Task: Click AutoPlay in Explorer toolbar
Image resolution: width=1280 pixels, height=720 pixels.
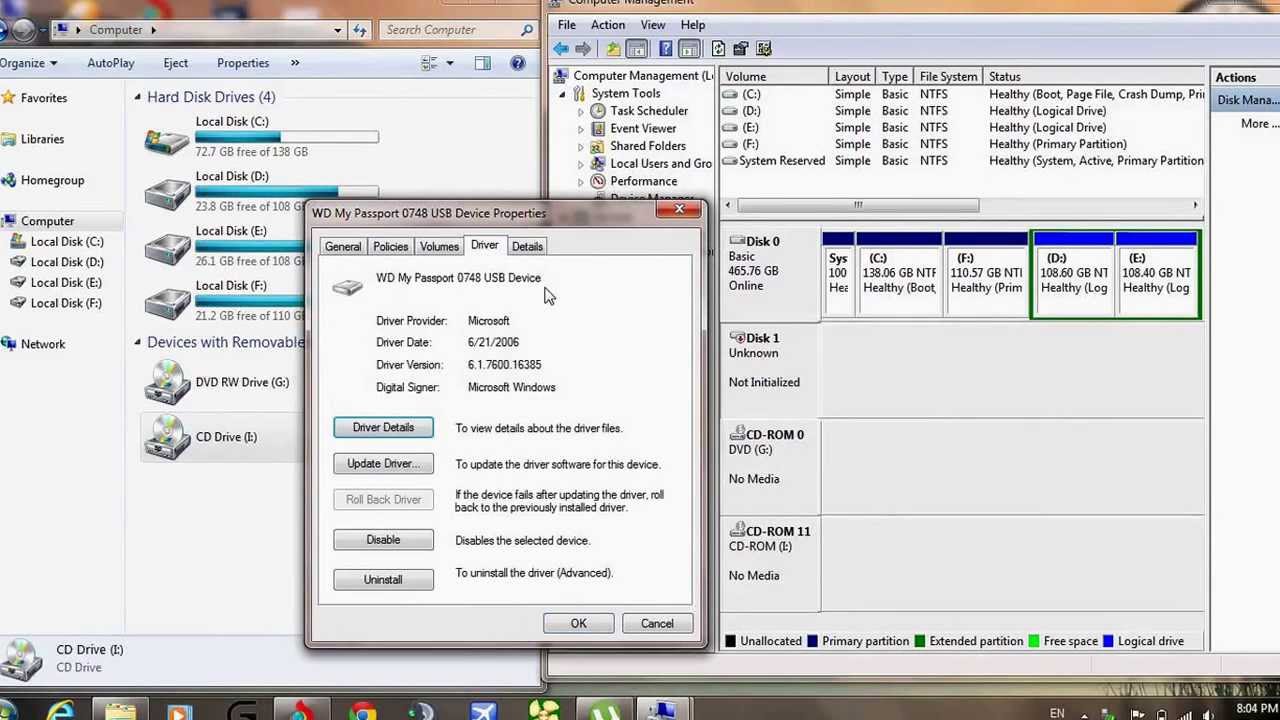Action: click(x=110, y=63)
